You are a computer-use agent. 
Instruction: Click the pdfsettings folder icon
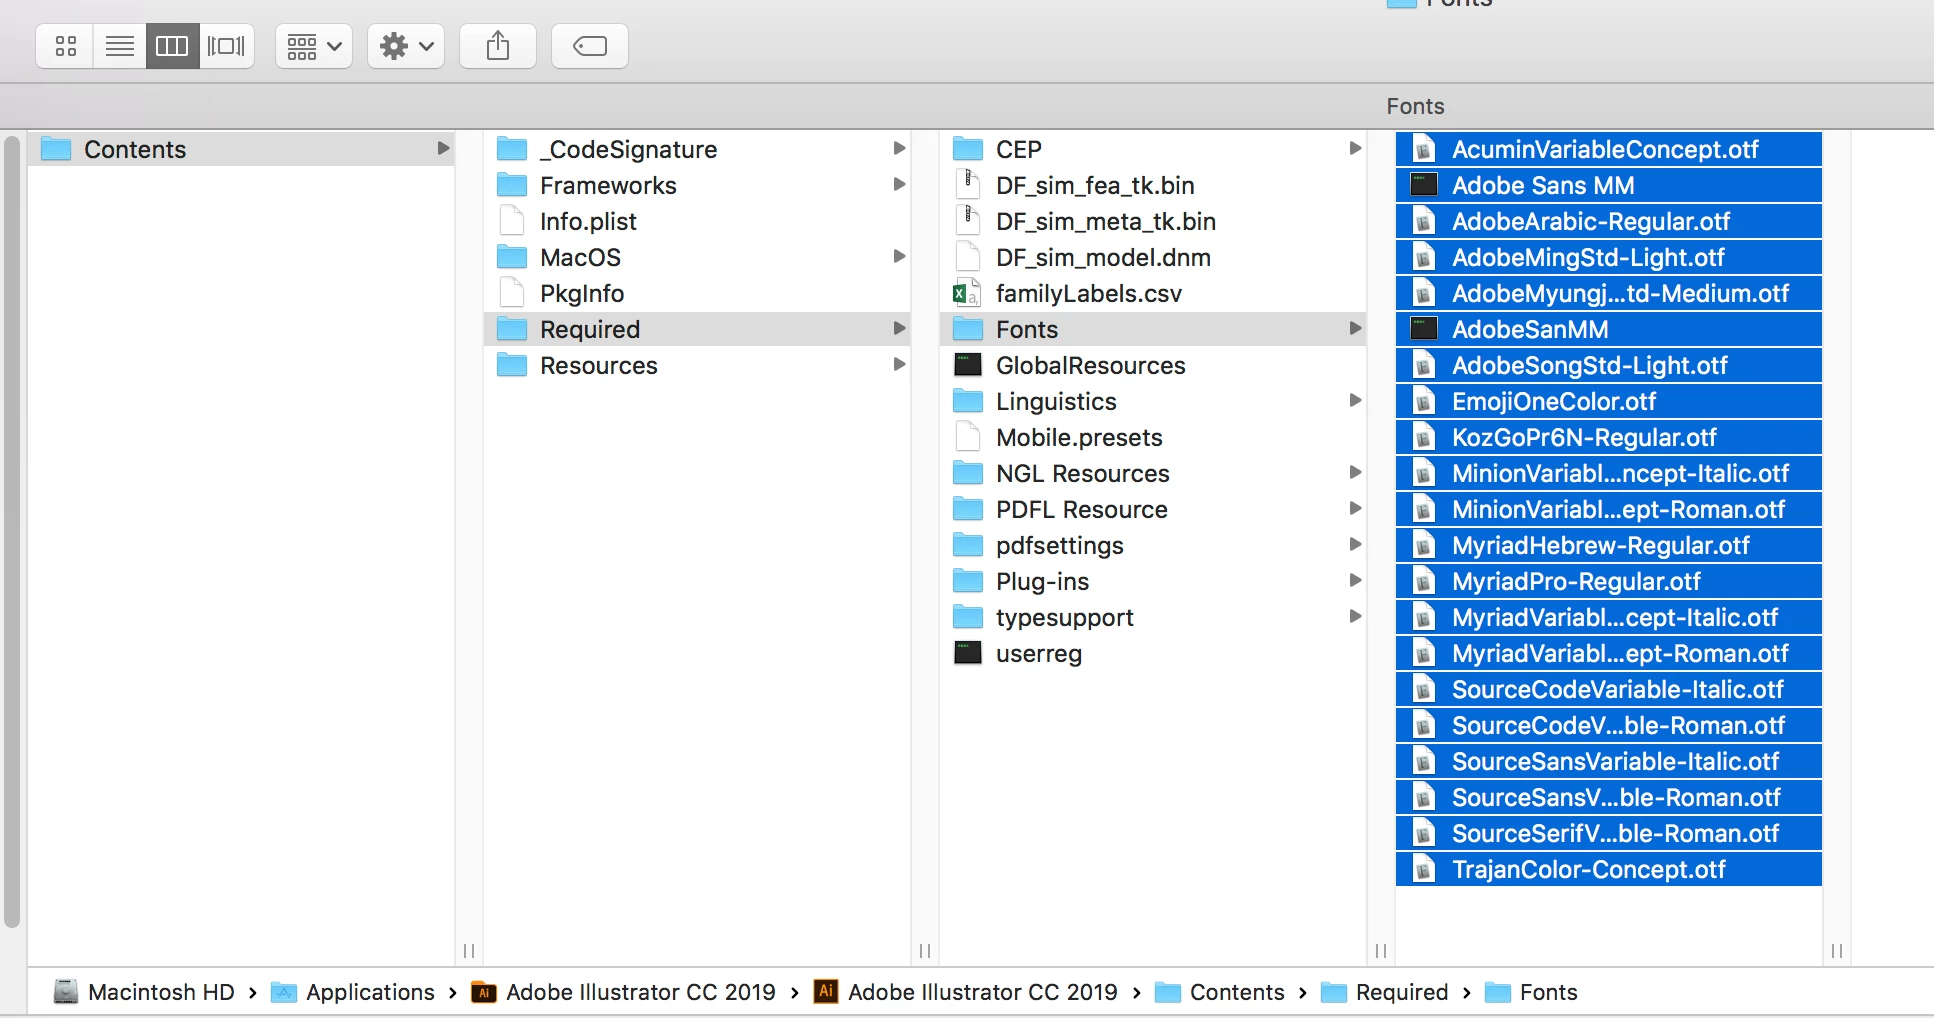click(968, 545)
